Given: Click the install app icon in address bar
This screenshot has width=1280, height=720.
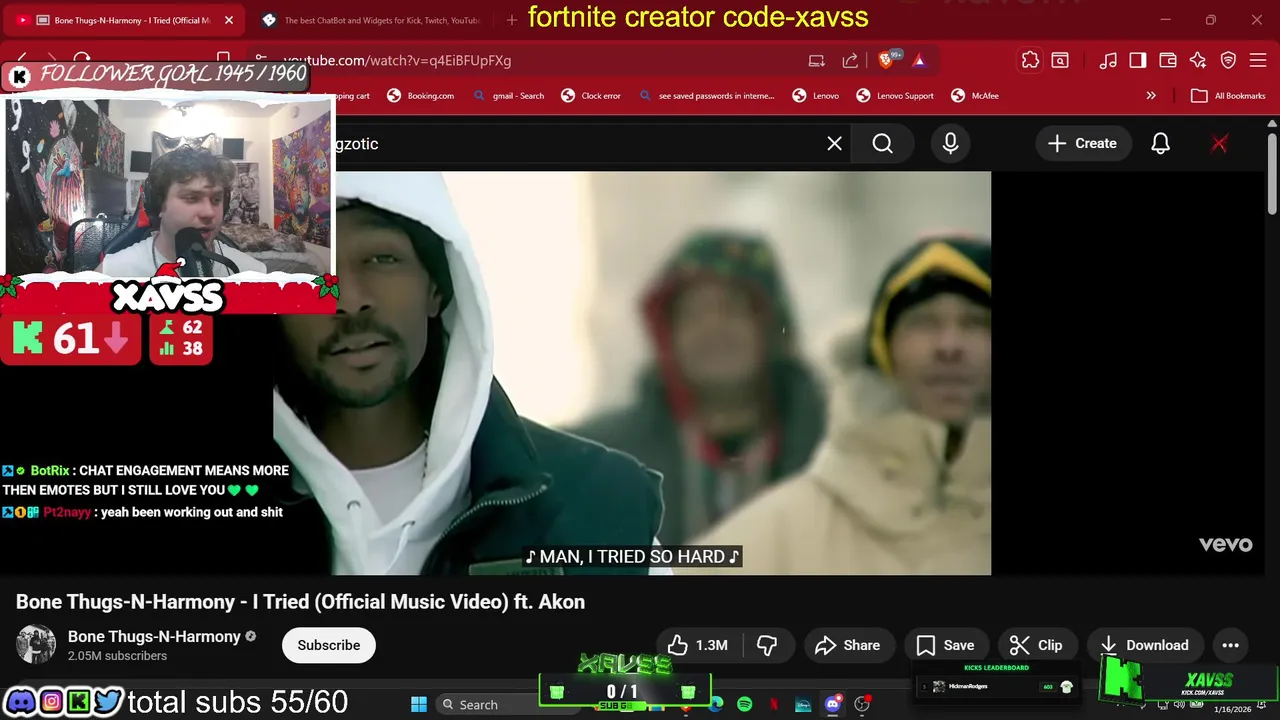Looking at the screenshot, I should 817,61.
